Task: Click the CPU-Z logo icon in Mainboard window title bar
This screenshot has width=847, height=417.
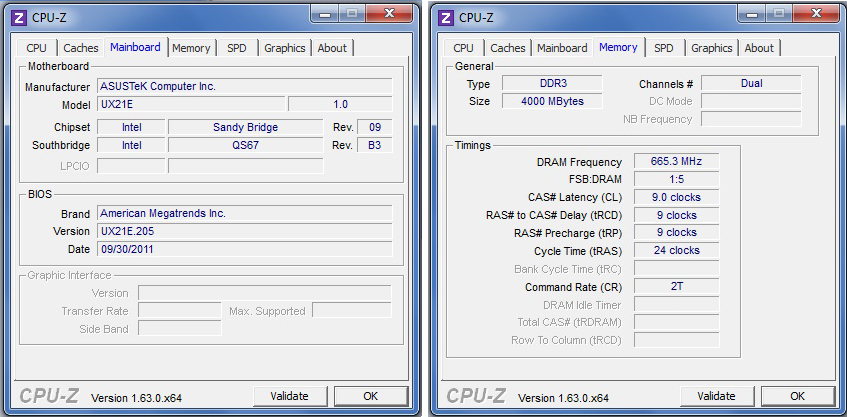Action: [x=19, y=17]
